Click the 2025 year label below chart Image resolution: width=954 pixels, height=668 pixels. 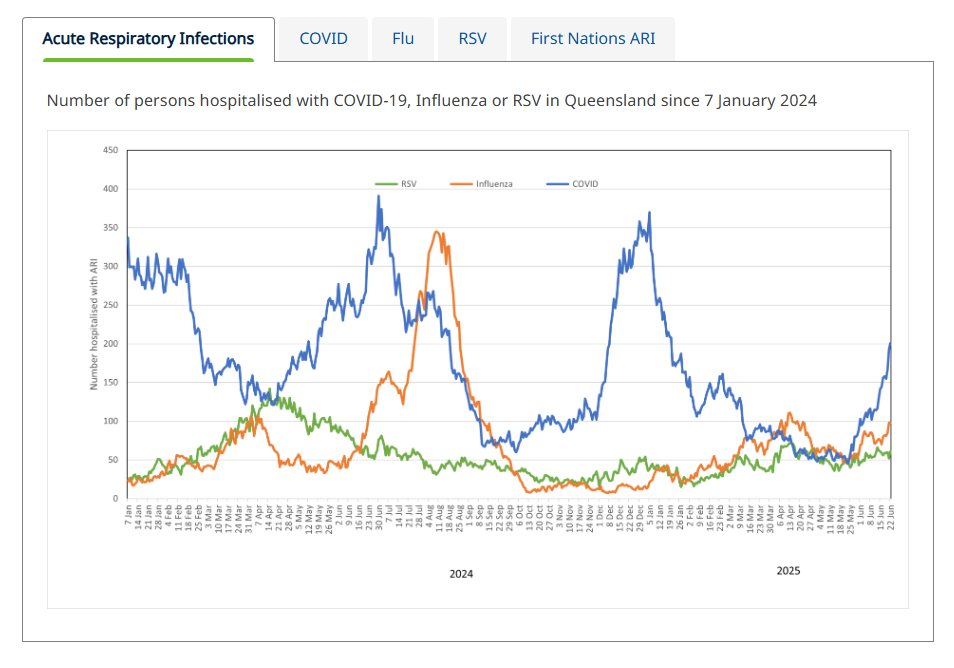(x=788, y=571)
